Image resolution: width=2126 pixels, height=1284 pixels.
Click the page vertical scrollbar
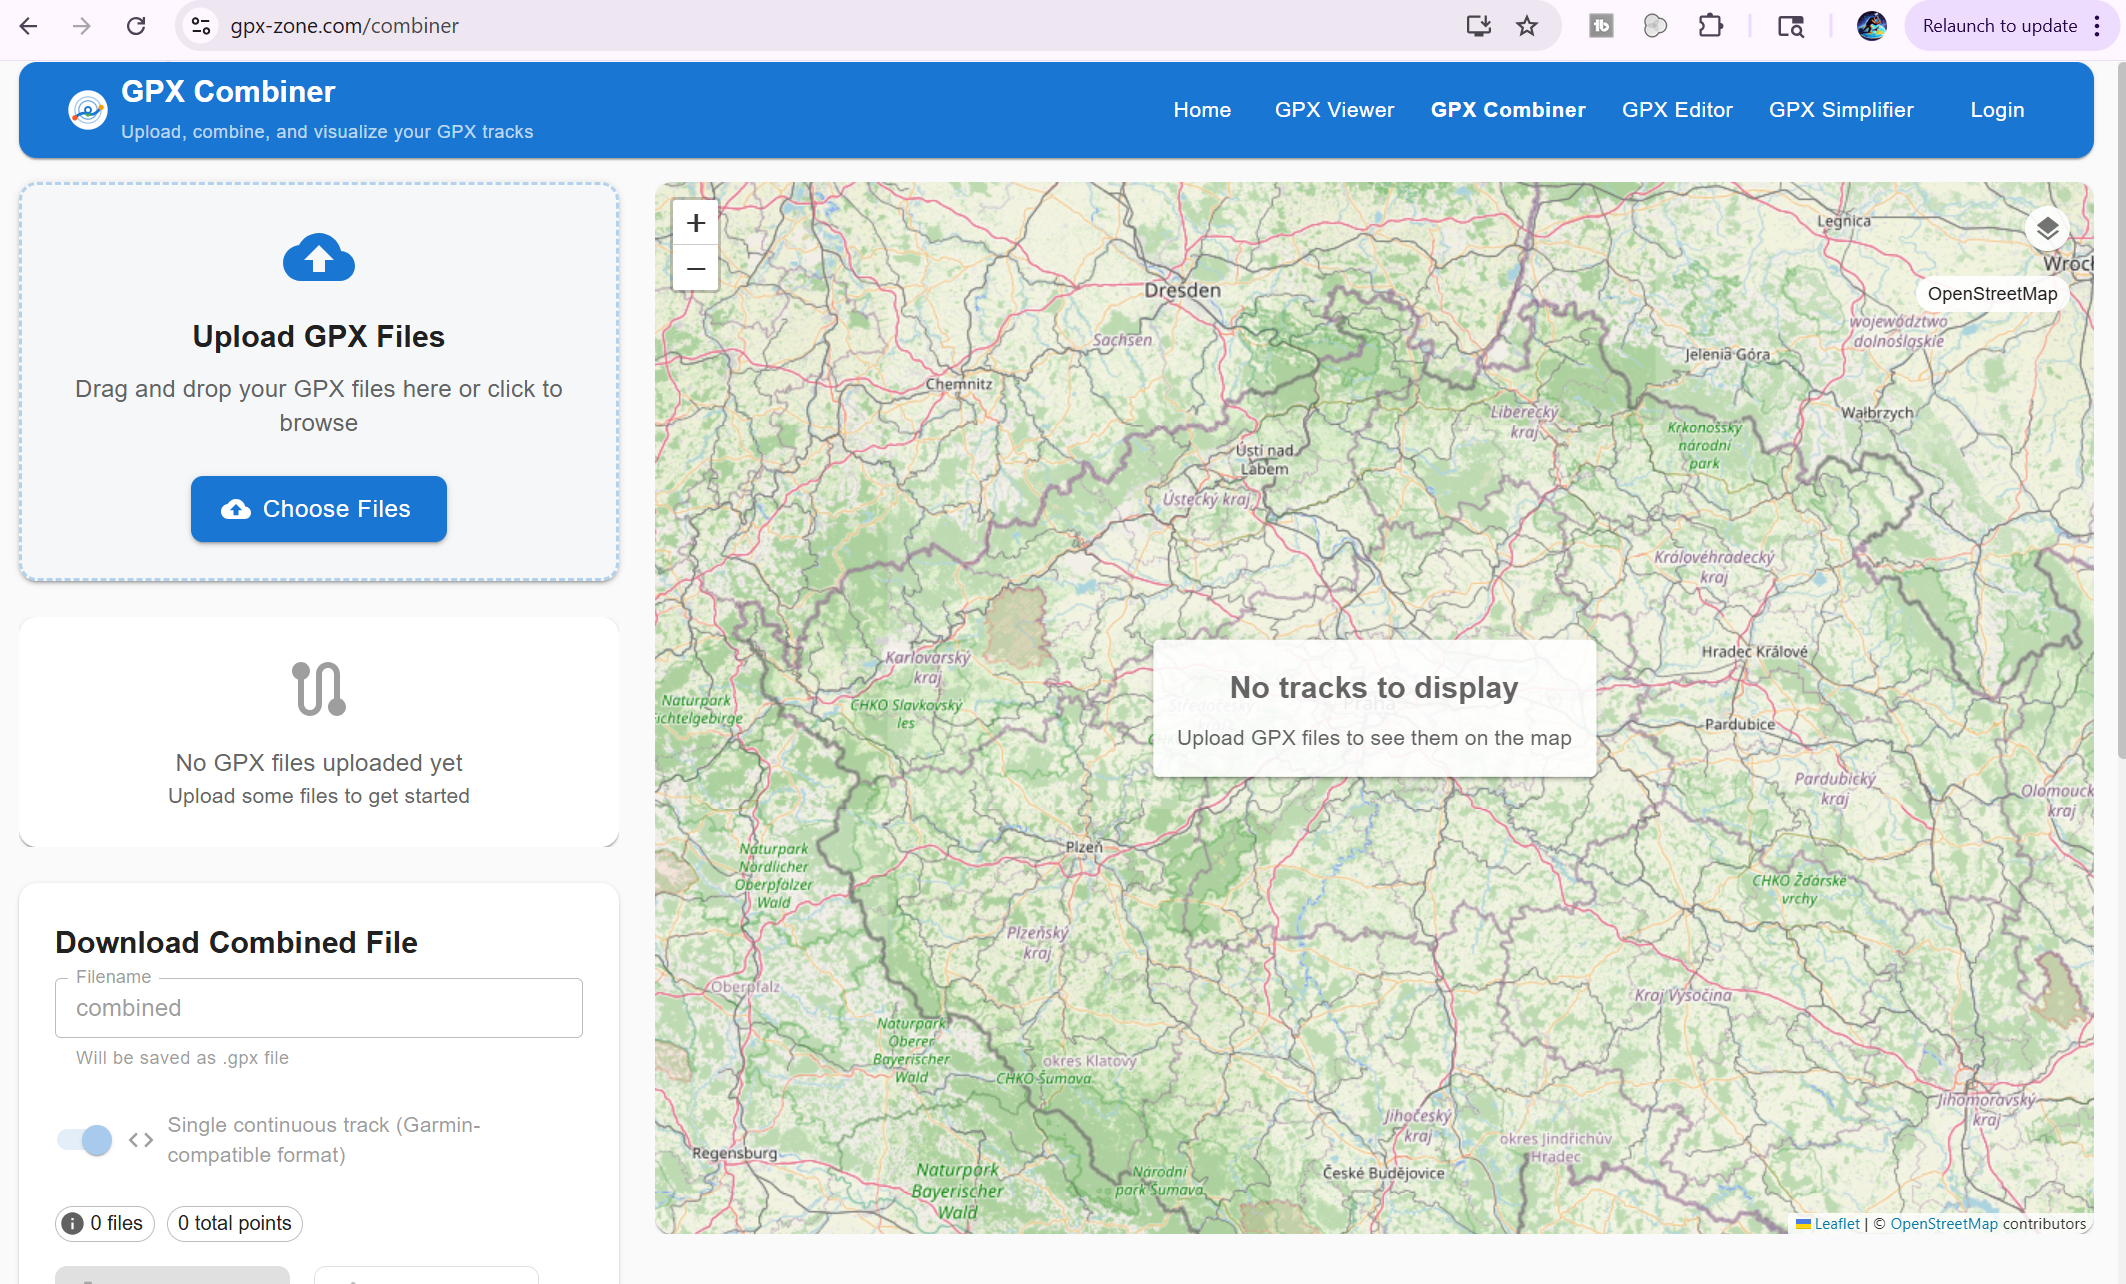2120,410
